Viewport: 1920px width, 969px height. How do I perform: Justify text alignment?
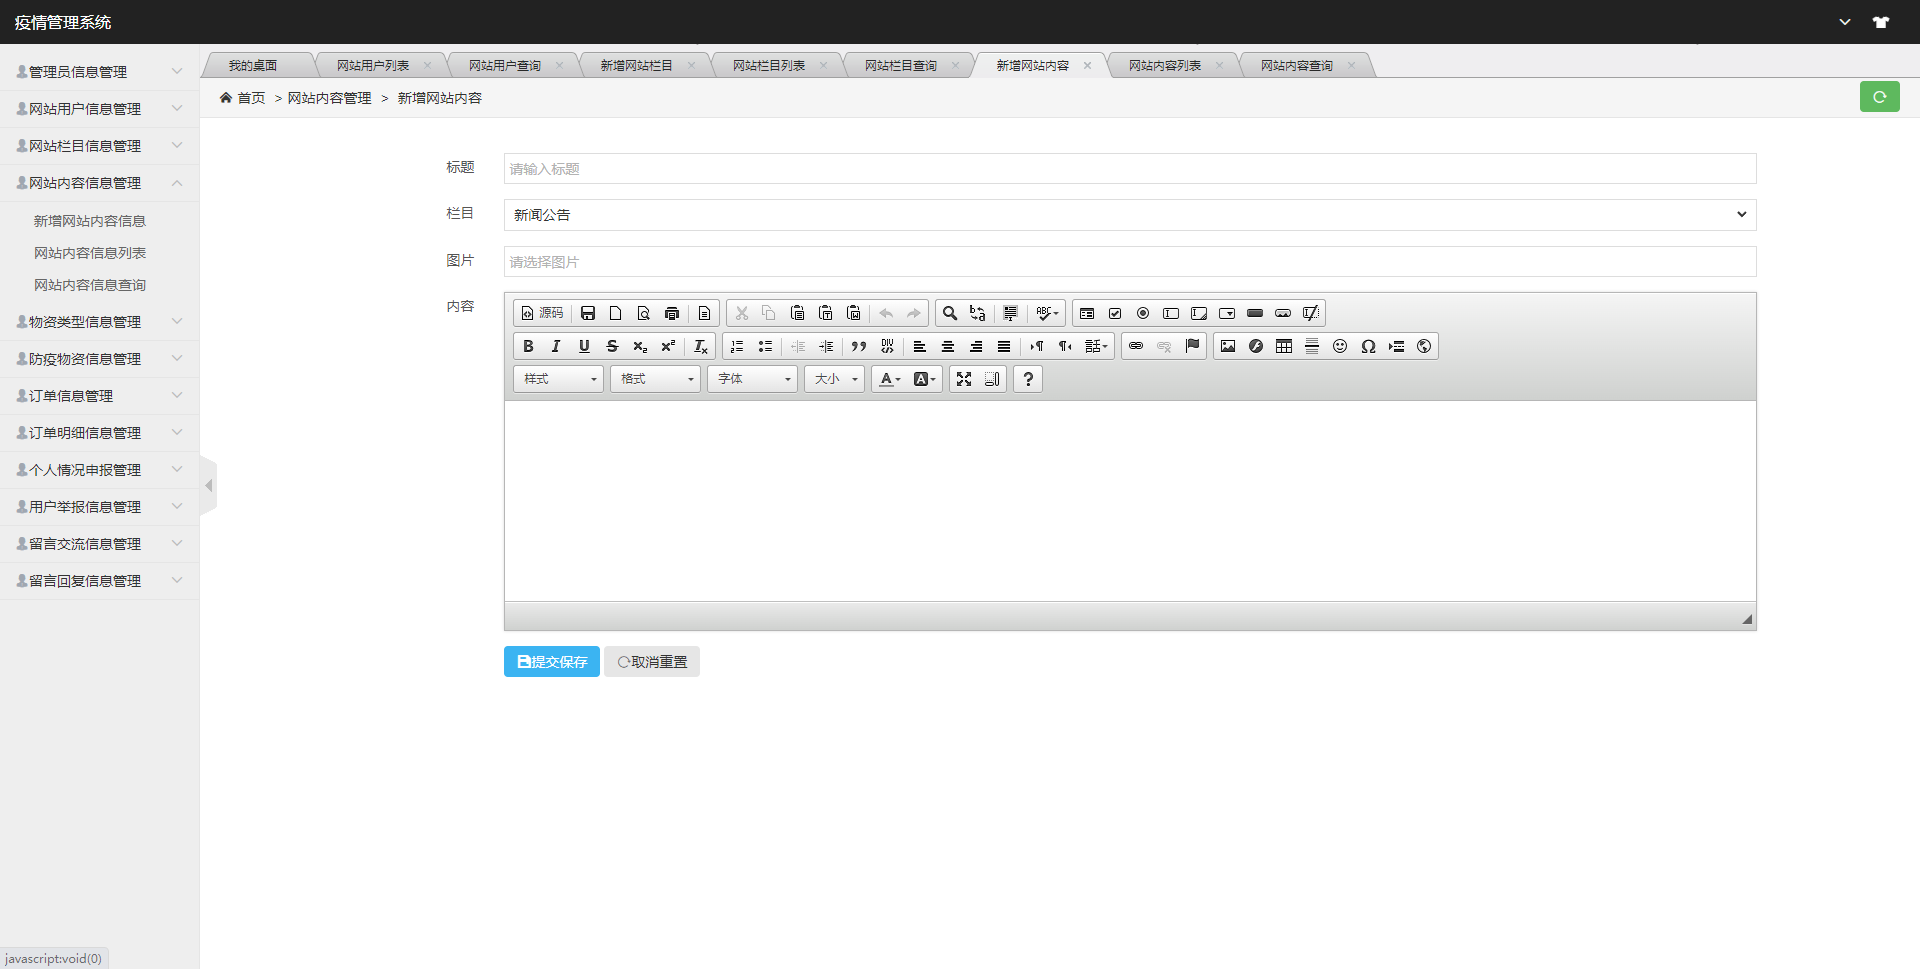coord(1004,346)
